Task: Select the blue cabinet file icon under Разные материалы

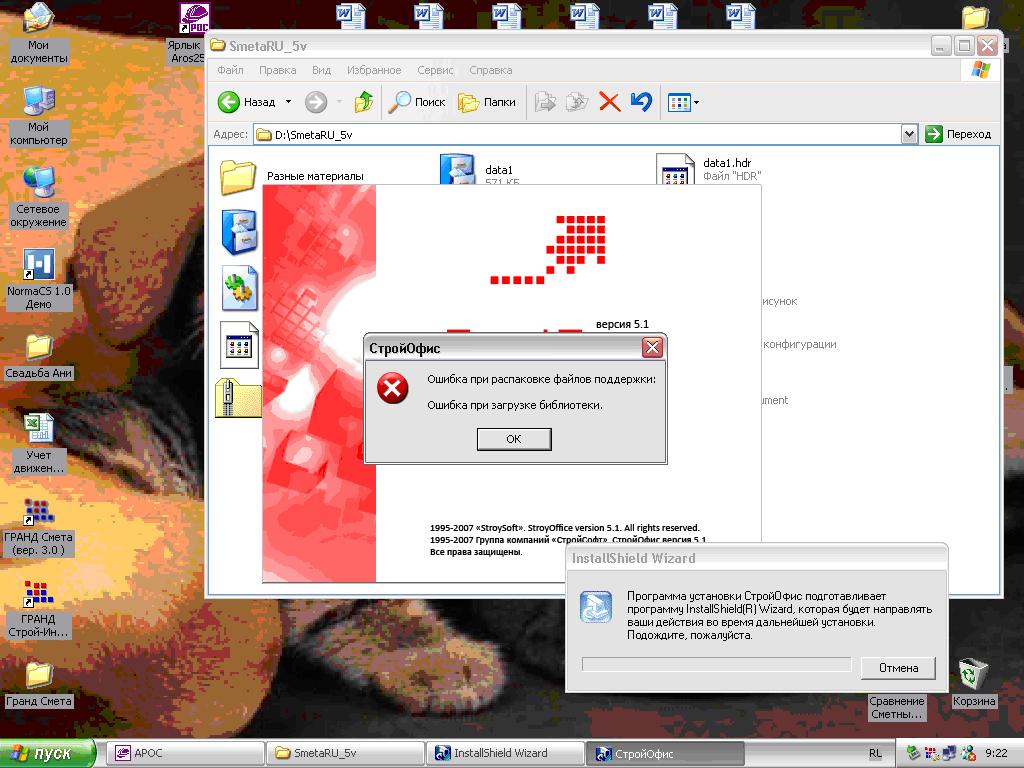Action: pyautogui.click(x=239, y=231)
